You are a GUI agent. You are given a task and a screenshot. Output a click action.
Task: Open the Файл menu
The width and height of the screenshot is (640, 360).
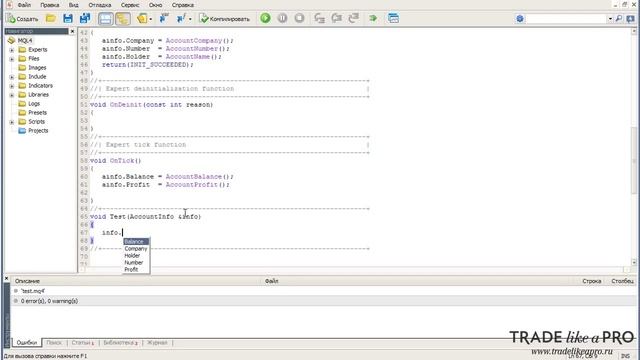tap(24, 5)
